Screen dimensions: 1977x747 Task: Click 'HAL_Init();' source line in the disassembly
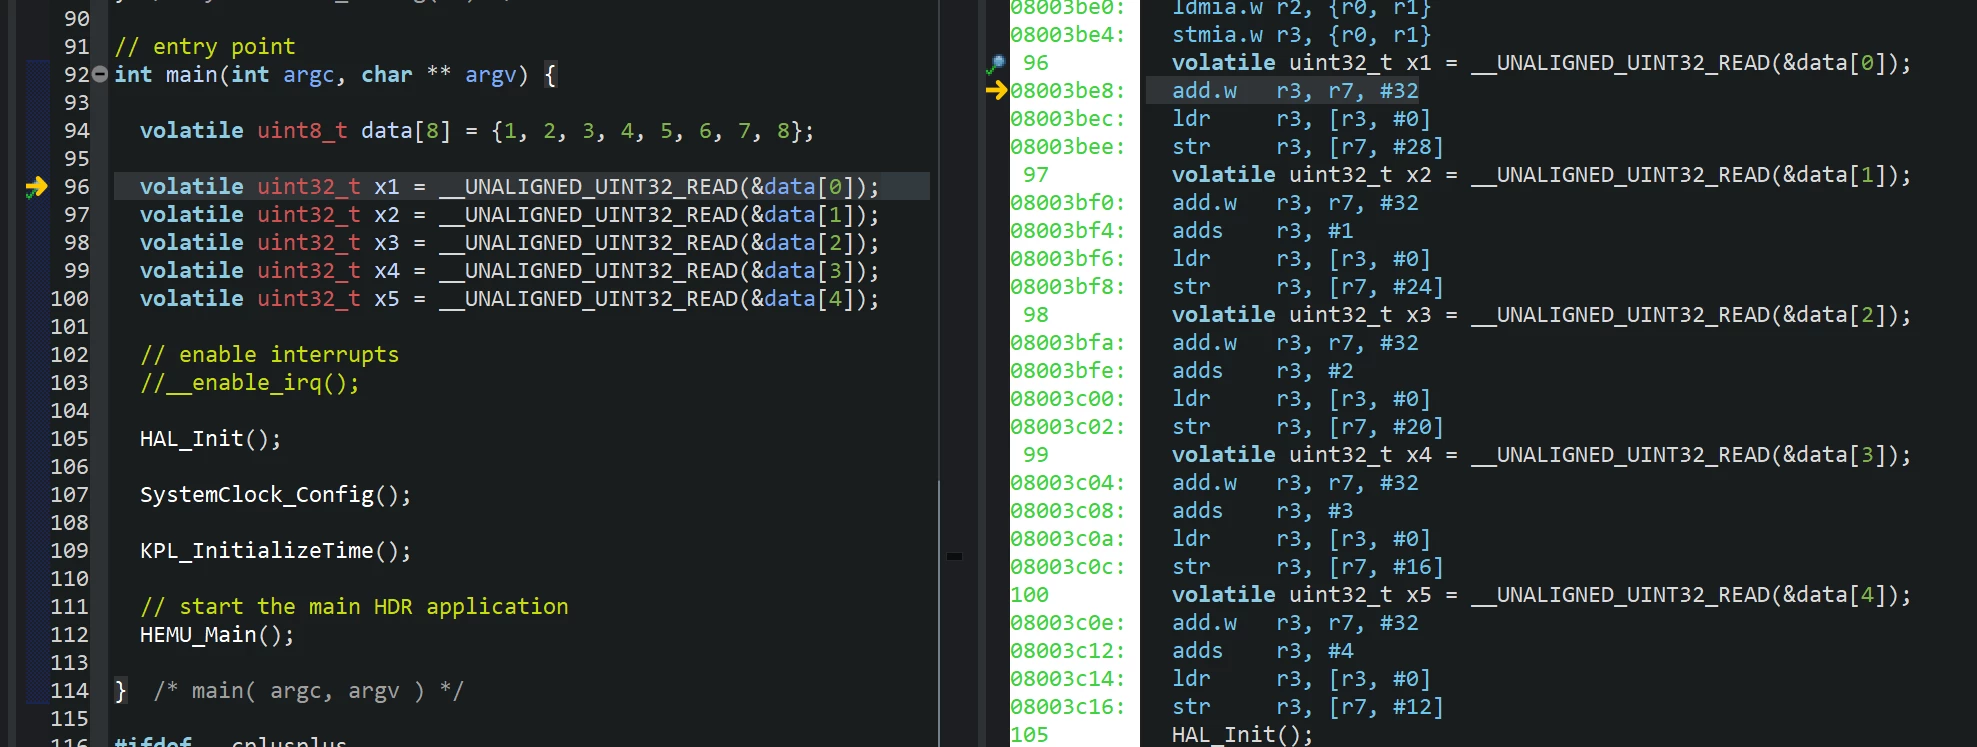[x=1243, y=735]
